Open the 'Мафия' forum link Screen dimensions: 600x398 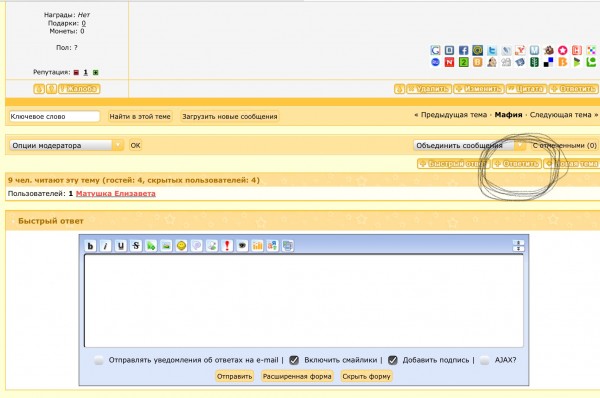(508, 115)
